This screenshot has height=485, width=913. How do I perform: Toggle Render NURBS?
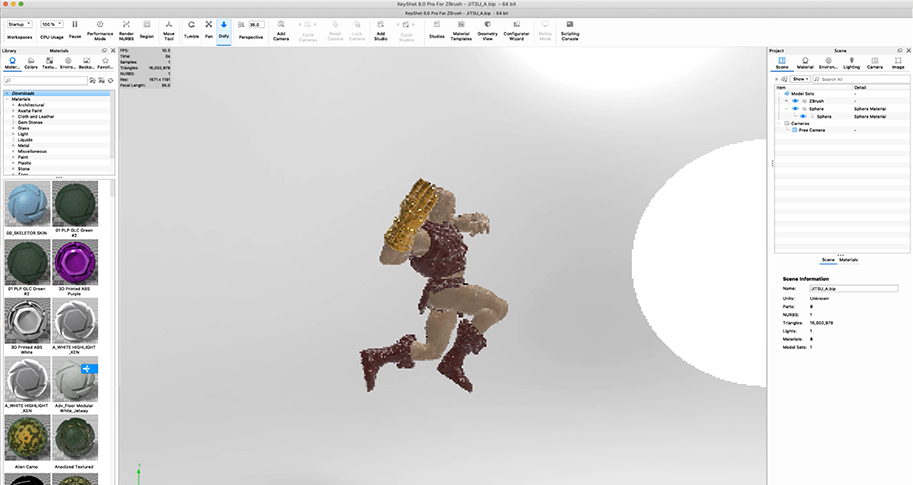(126, 30)
